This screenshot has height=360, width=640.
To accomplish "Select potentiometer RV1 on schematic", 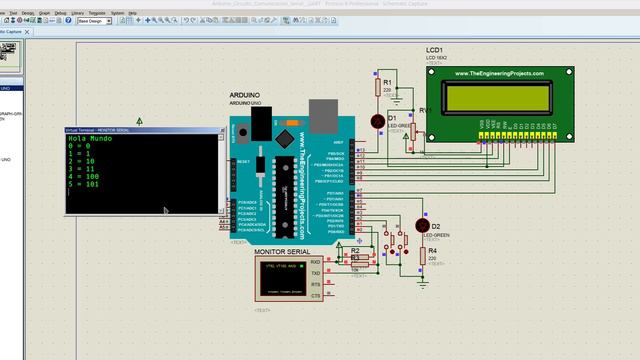I will point(413,132).
